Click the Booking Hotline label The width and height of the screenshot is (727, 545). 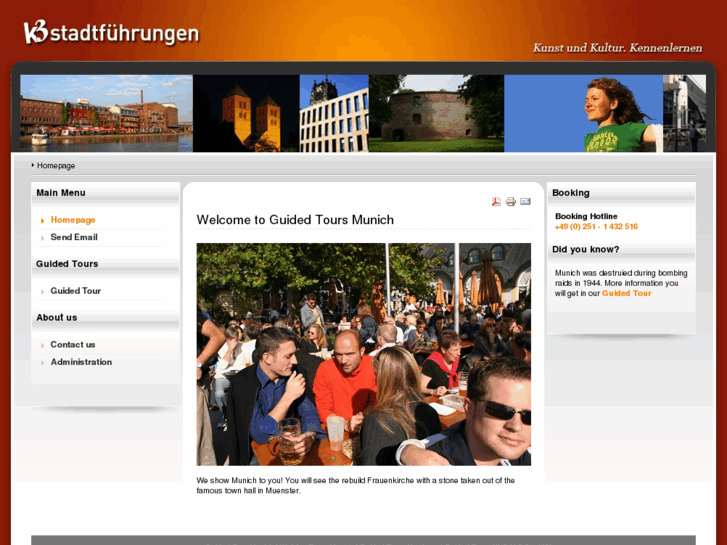point(586,216)
